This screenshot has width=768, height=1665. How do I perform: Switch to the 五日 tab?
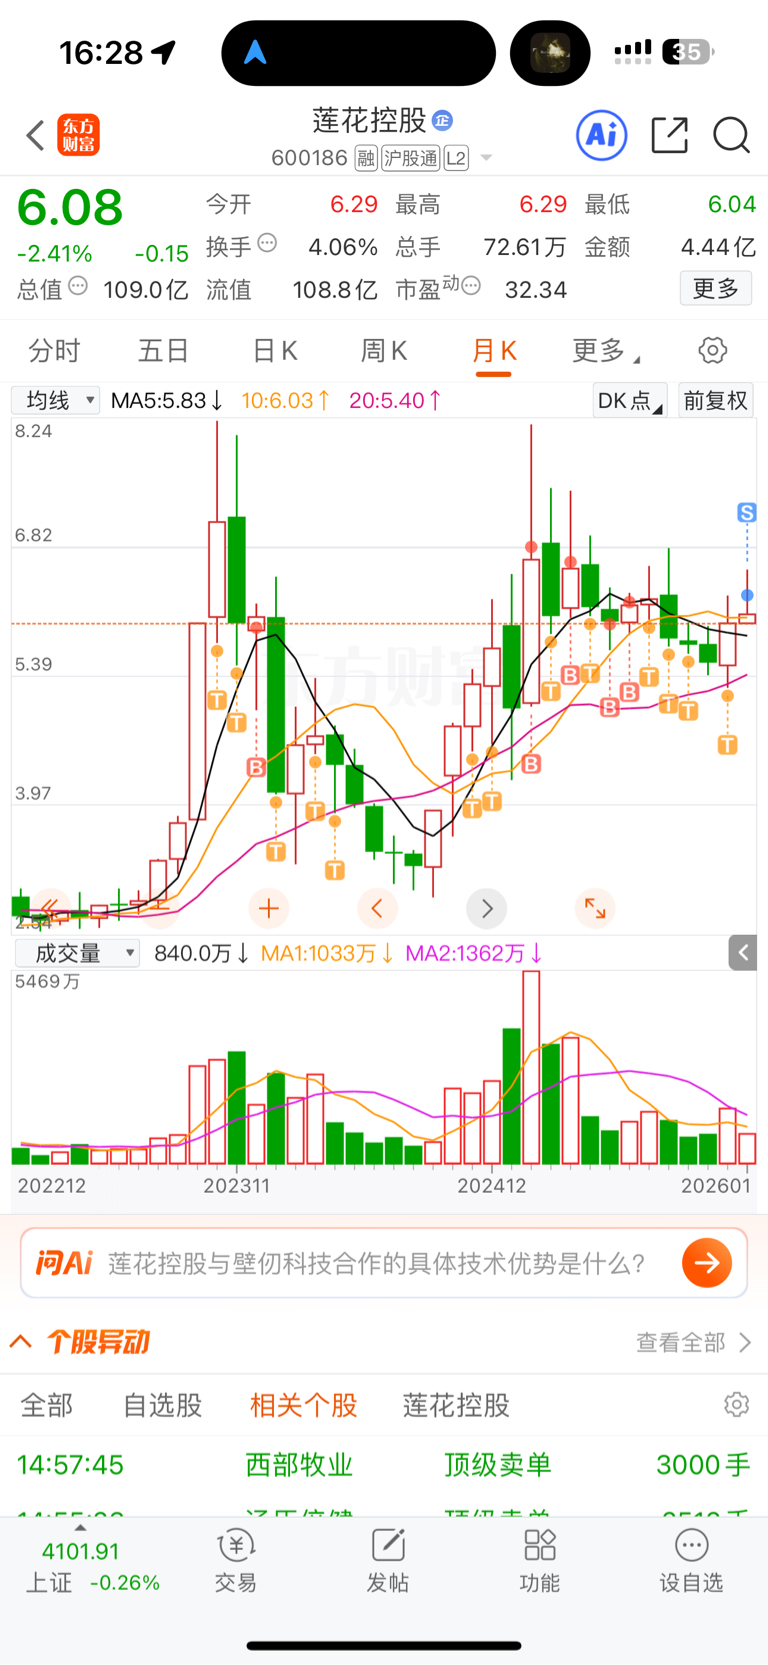[x=163, y=351]
